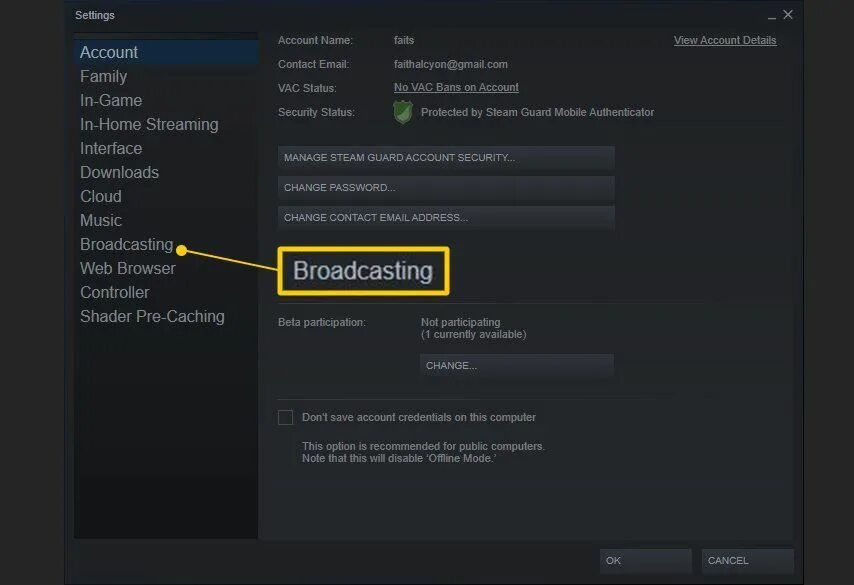The height and width of the screenshot is (585, 854).
Task: Click the Settings window title
Action: [x=95, y=15]
